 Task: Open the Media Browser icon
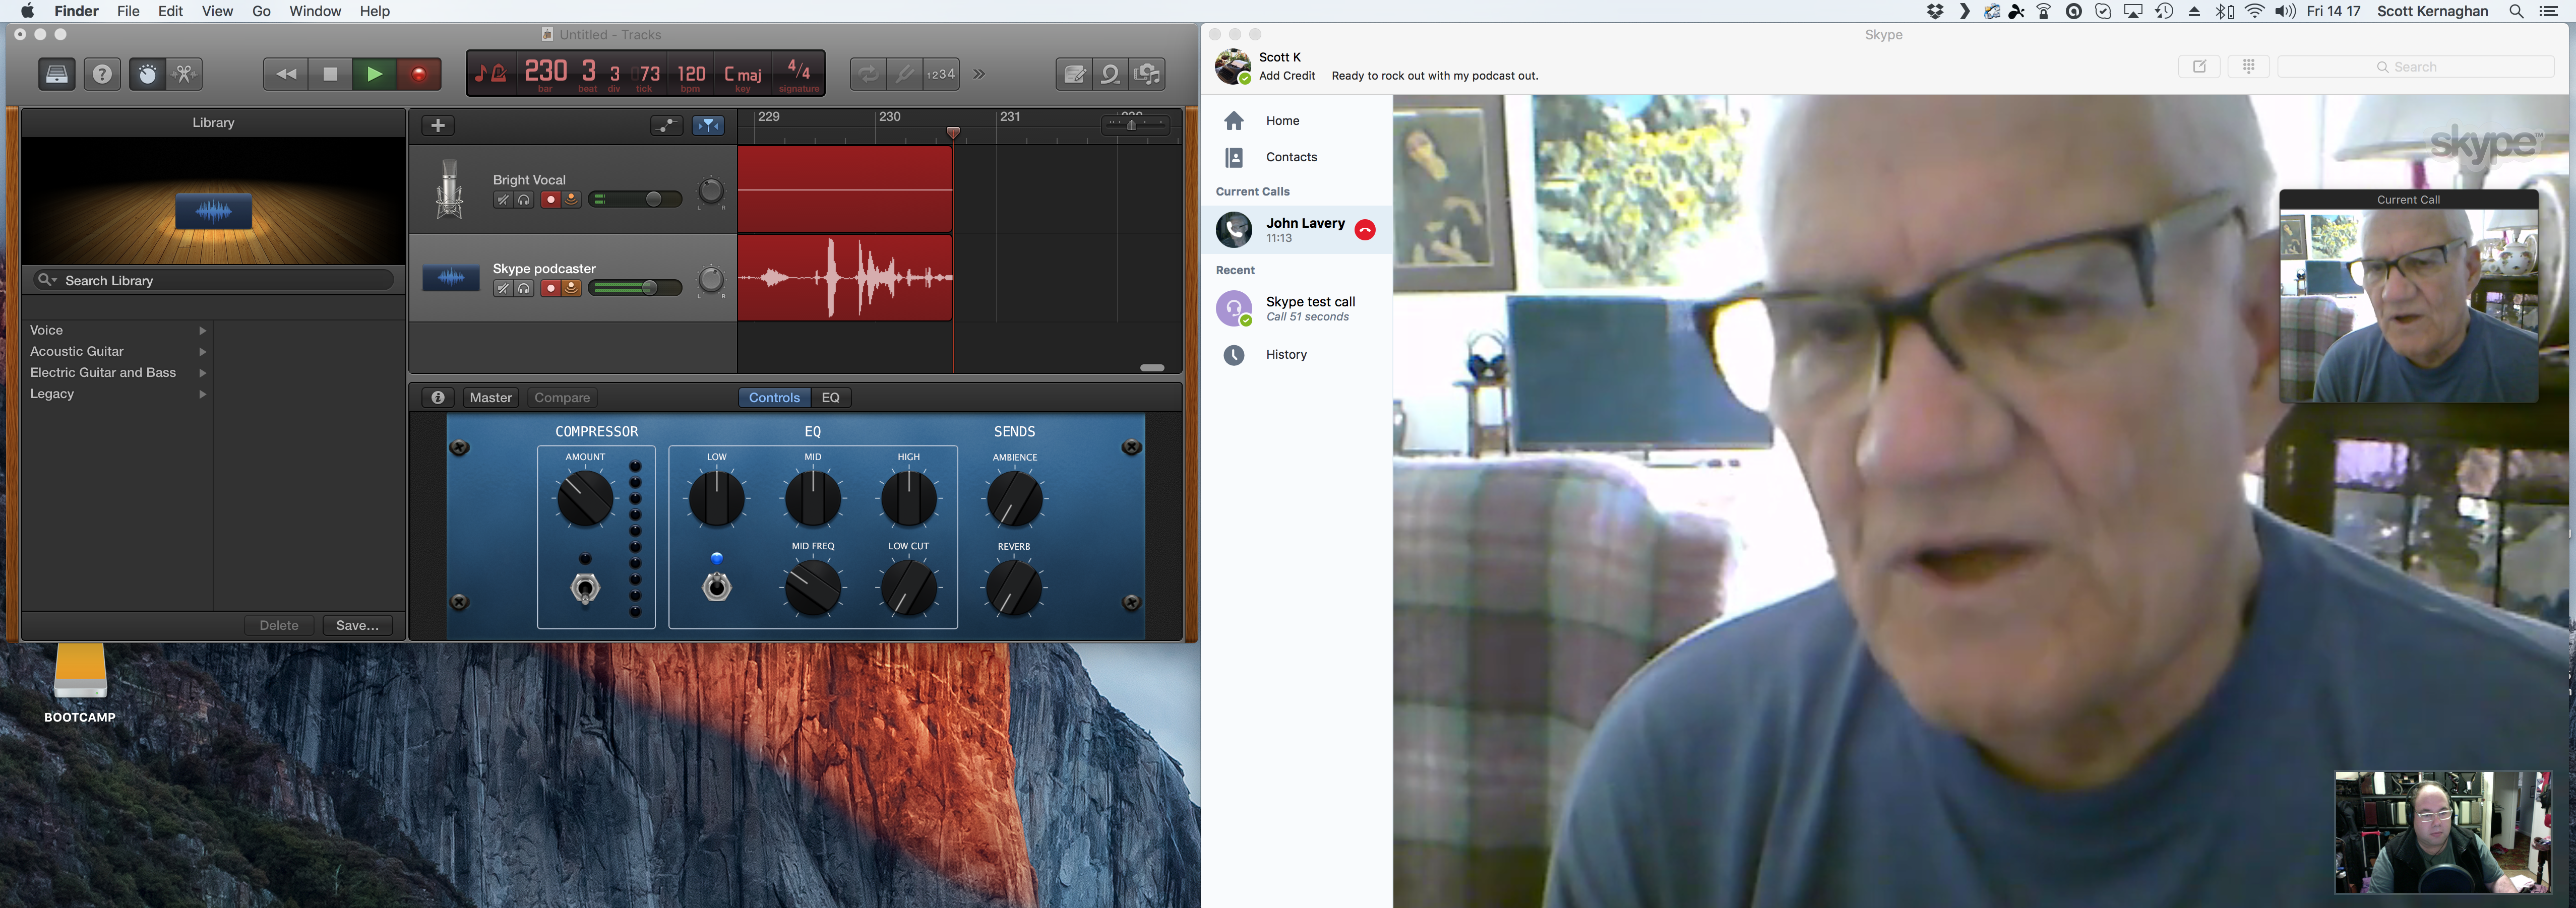tap(1148, 74)
